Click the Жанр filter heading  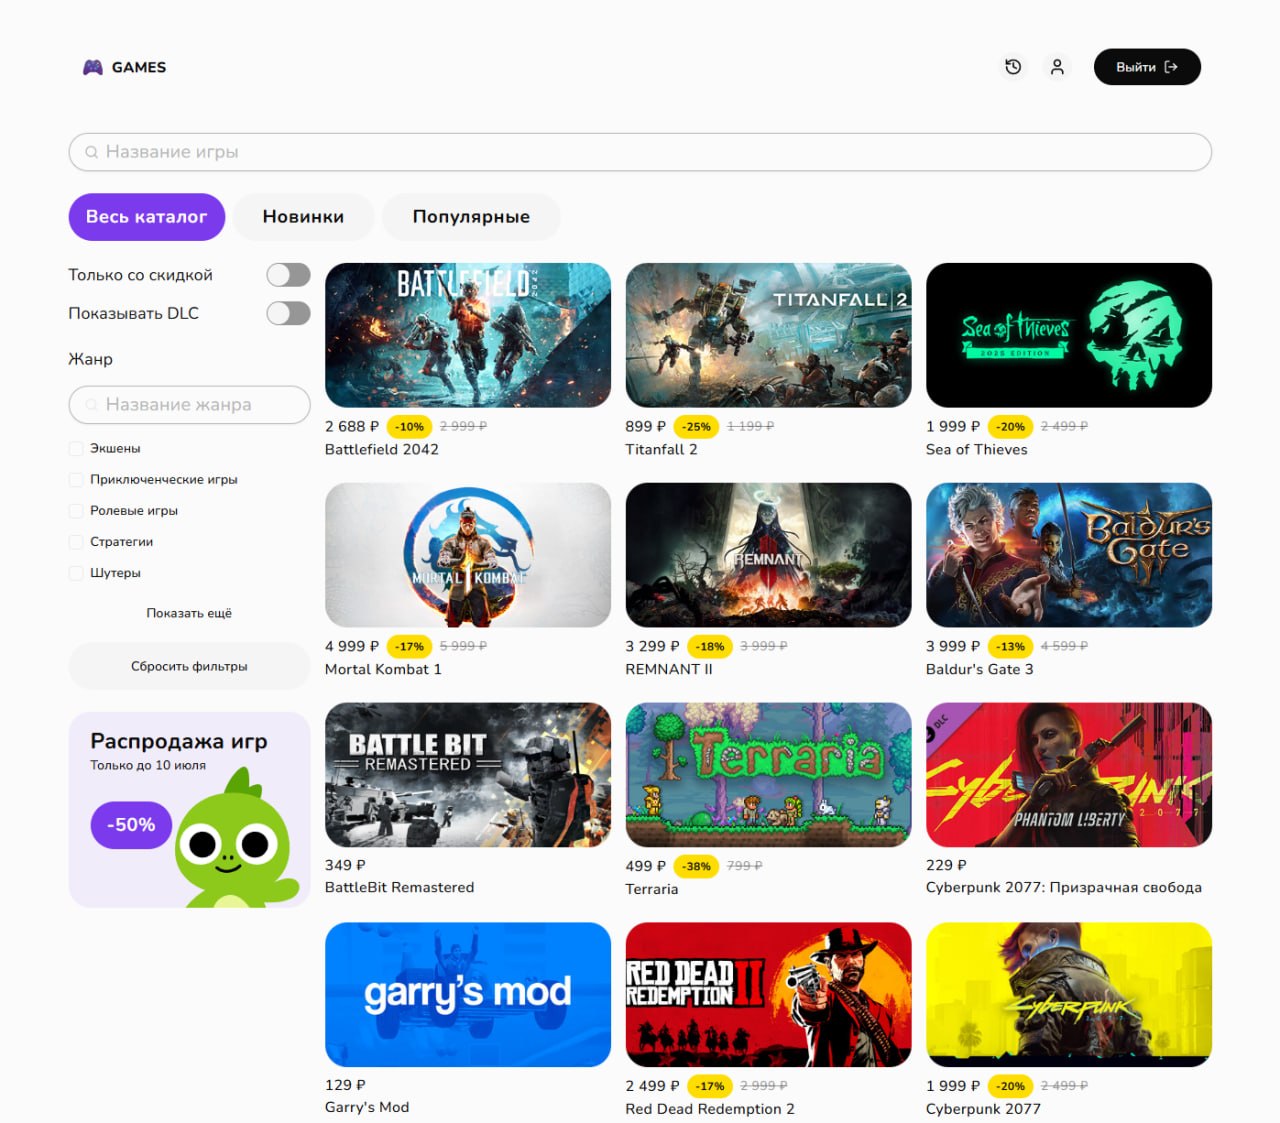[x=90, y=359]
